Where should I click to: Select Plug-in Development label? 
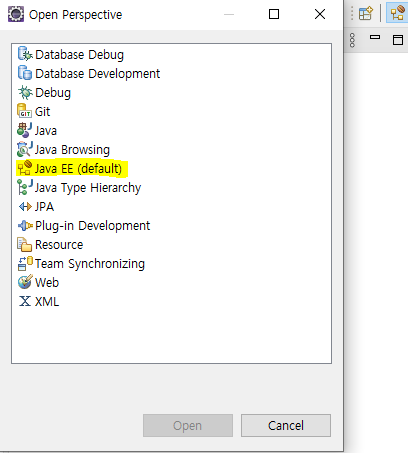point(92,226)
